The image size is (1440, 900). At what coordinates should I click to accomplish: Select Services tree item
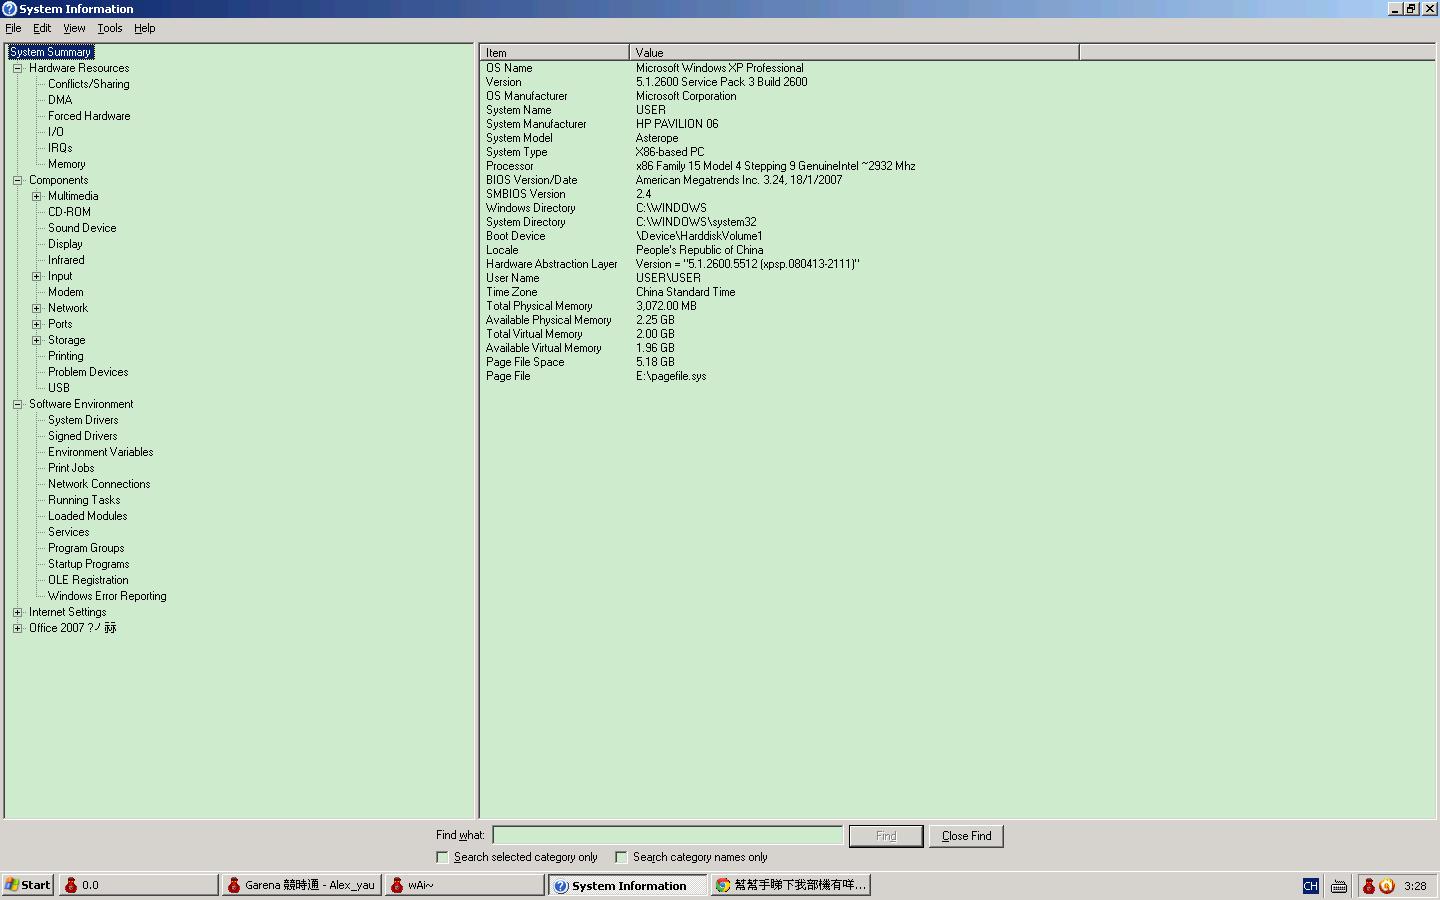click(69, 532)
